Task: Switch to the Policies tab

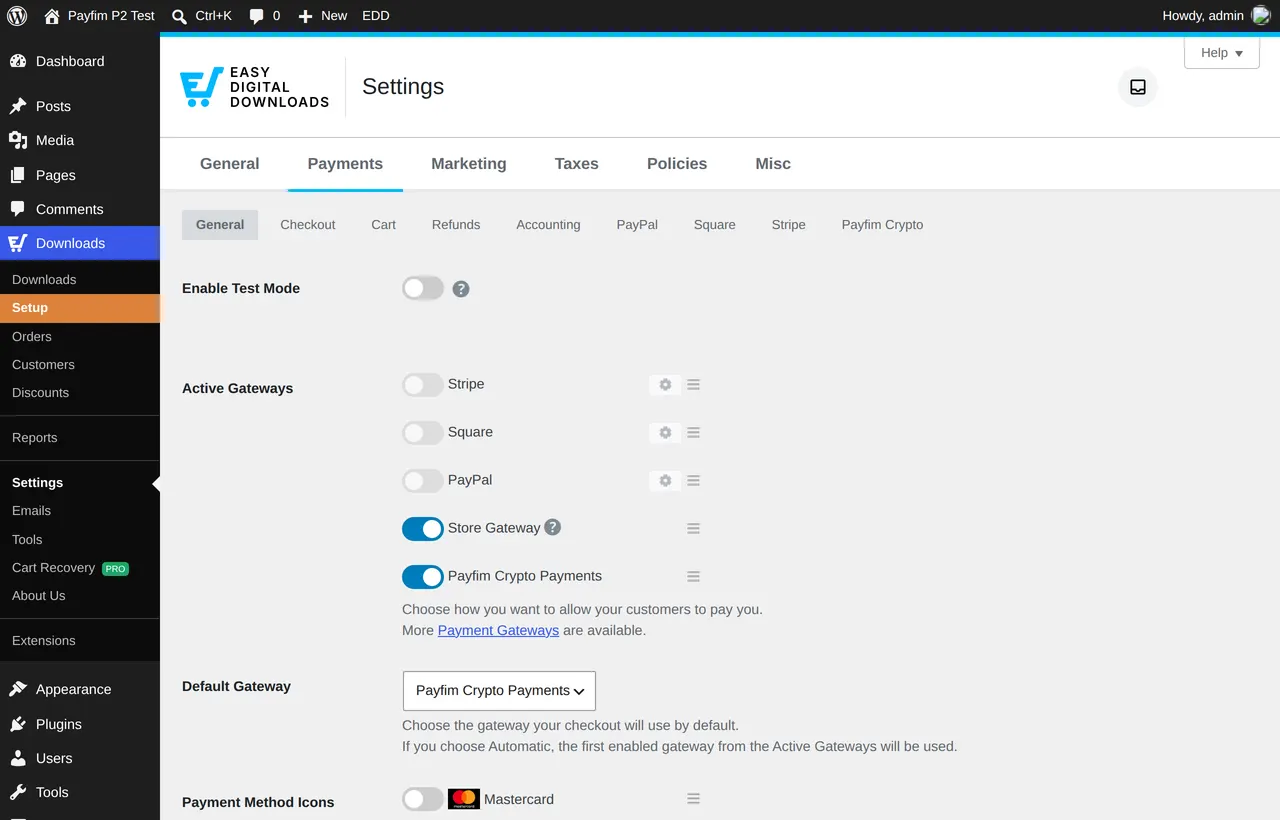Action: [x=677, y=164]
